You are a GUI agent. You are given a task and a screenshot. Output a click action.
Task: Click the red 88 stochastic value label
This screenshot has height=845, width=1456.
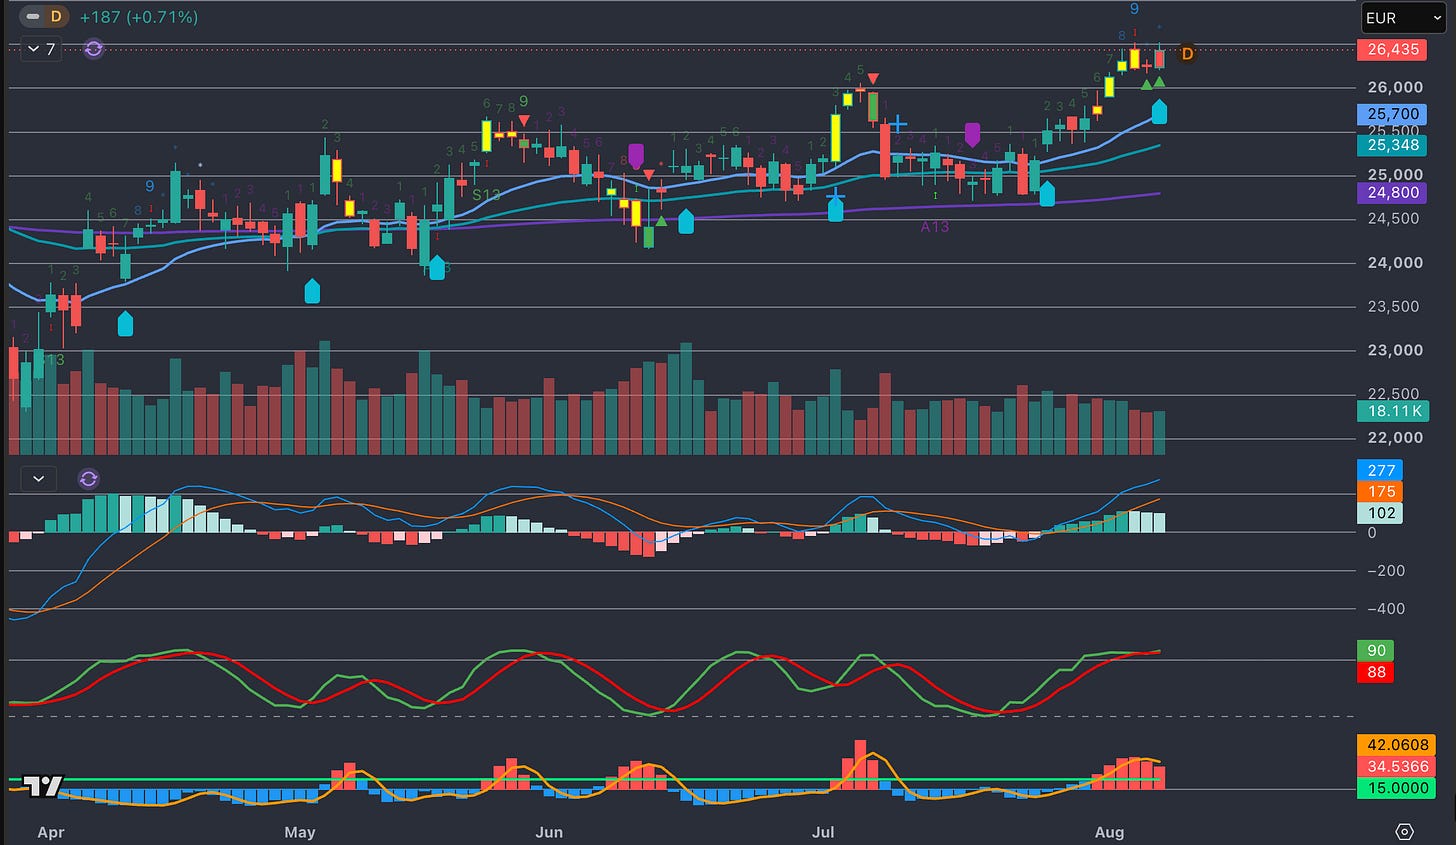[1375, 672]
